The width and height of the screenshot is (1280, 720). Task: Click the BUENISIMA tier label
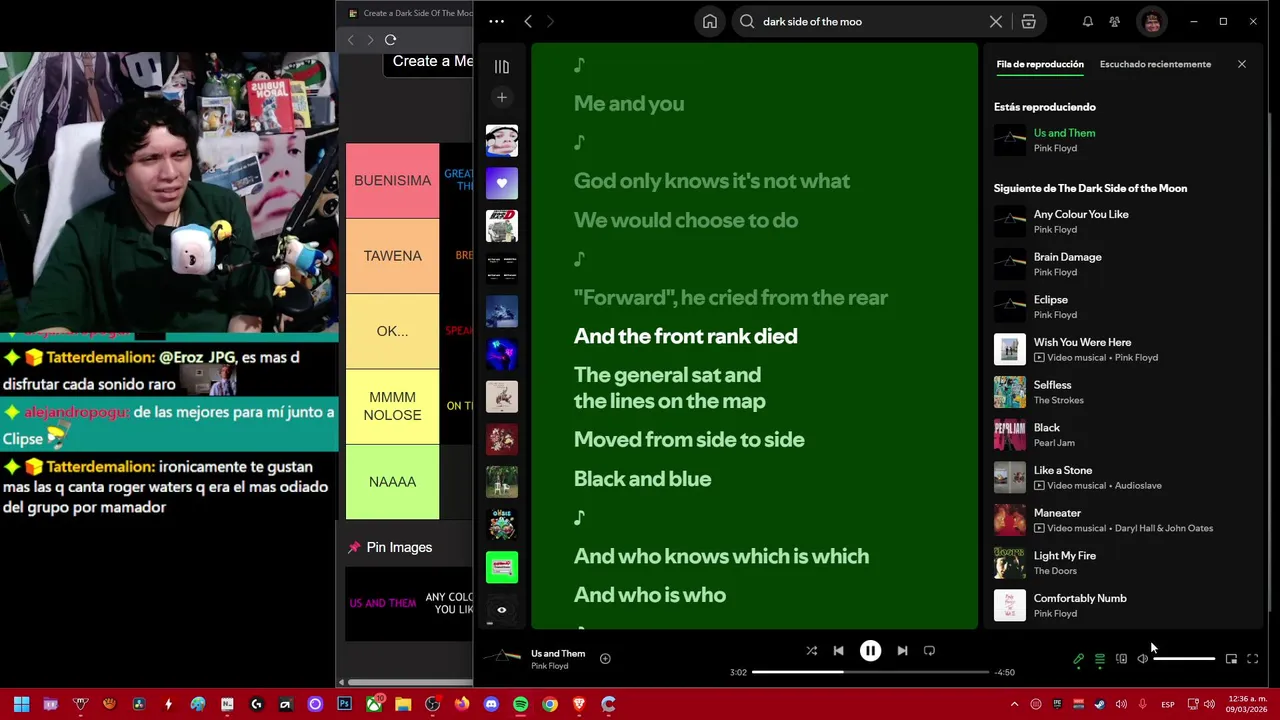coord(392,180)
